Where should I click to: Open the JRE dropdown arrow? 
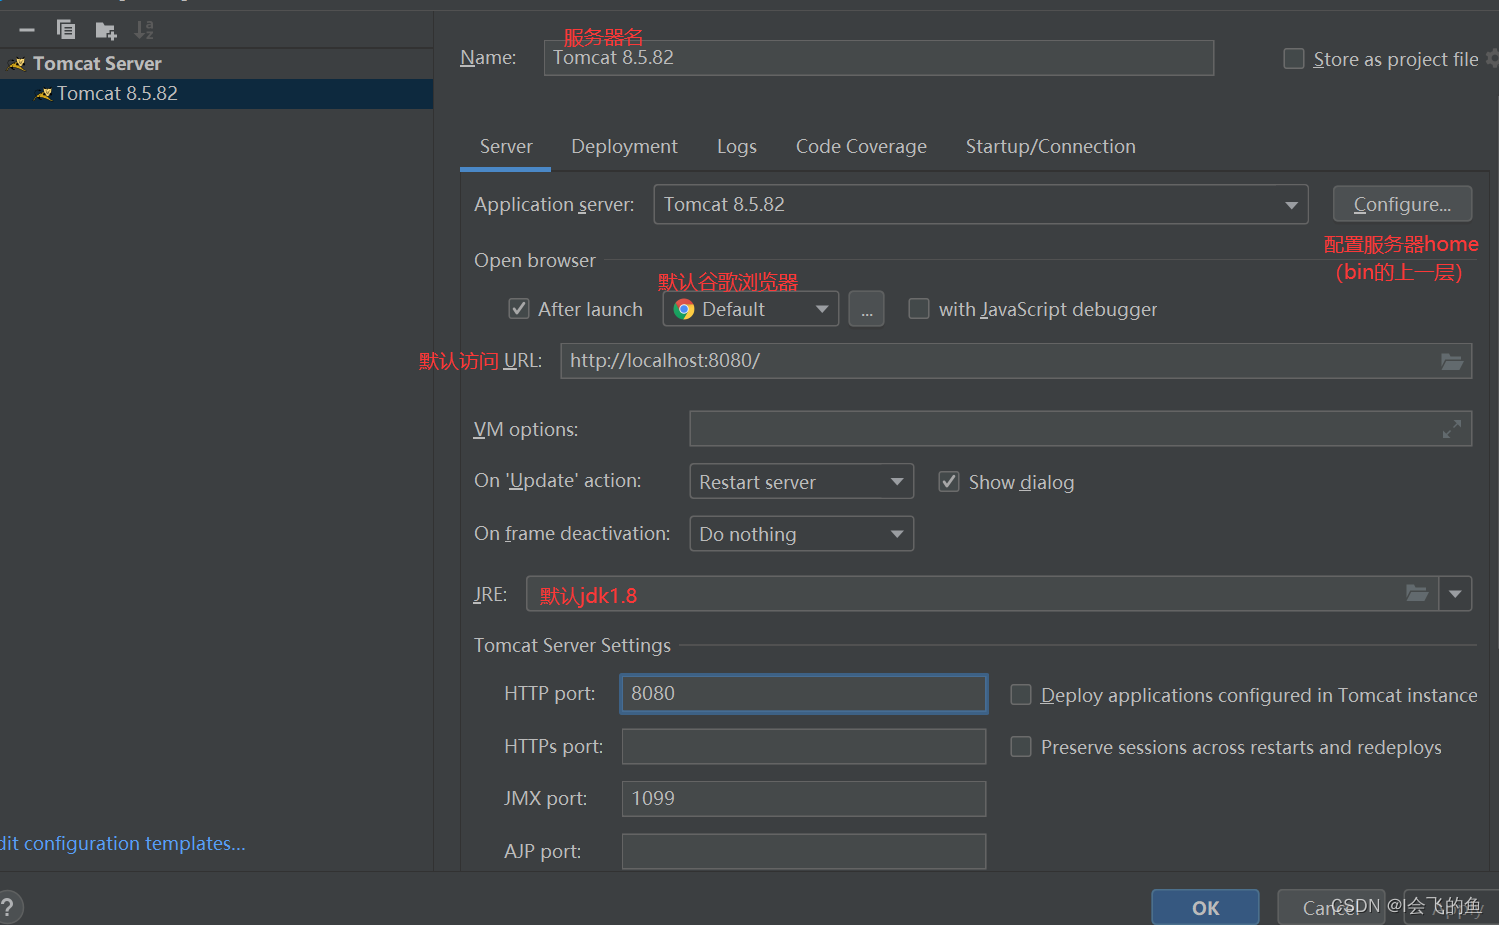[1455, 594]
